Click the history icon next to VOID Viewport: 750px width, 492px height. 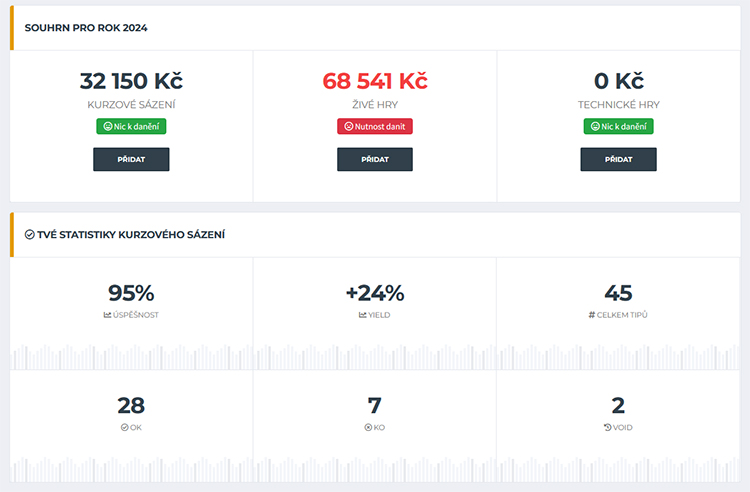coord(607,427)
